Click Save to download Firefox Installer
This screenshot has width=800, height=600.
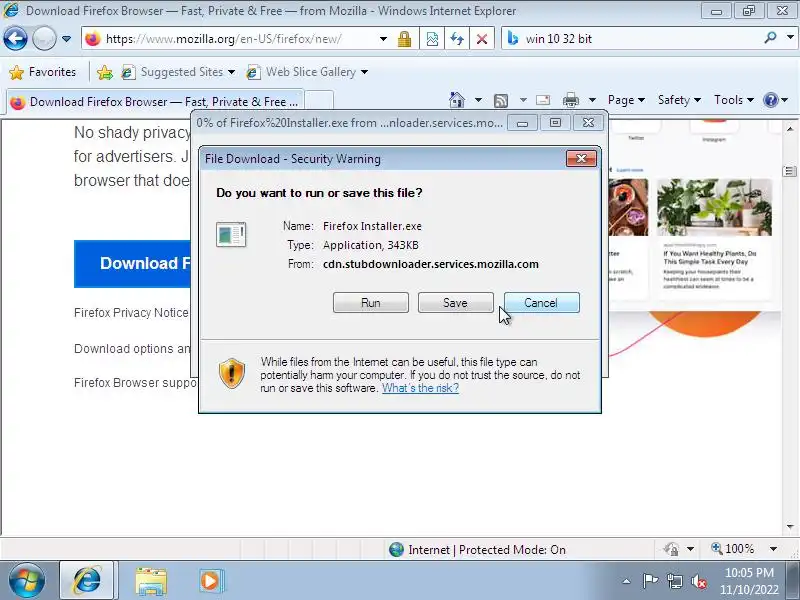point(456,303)
